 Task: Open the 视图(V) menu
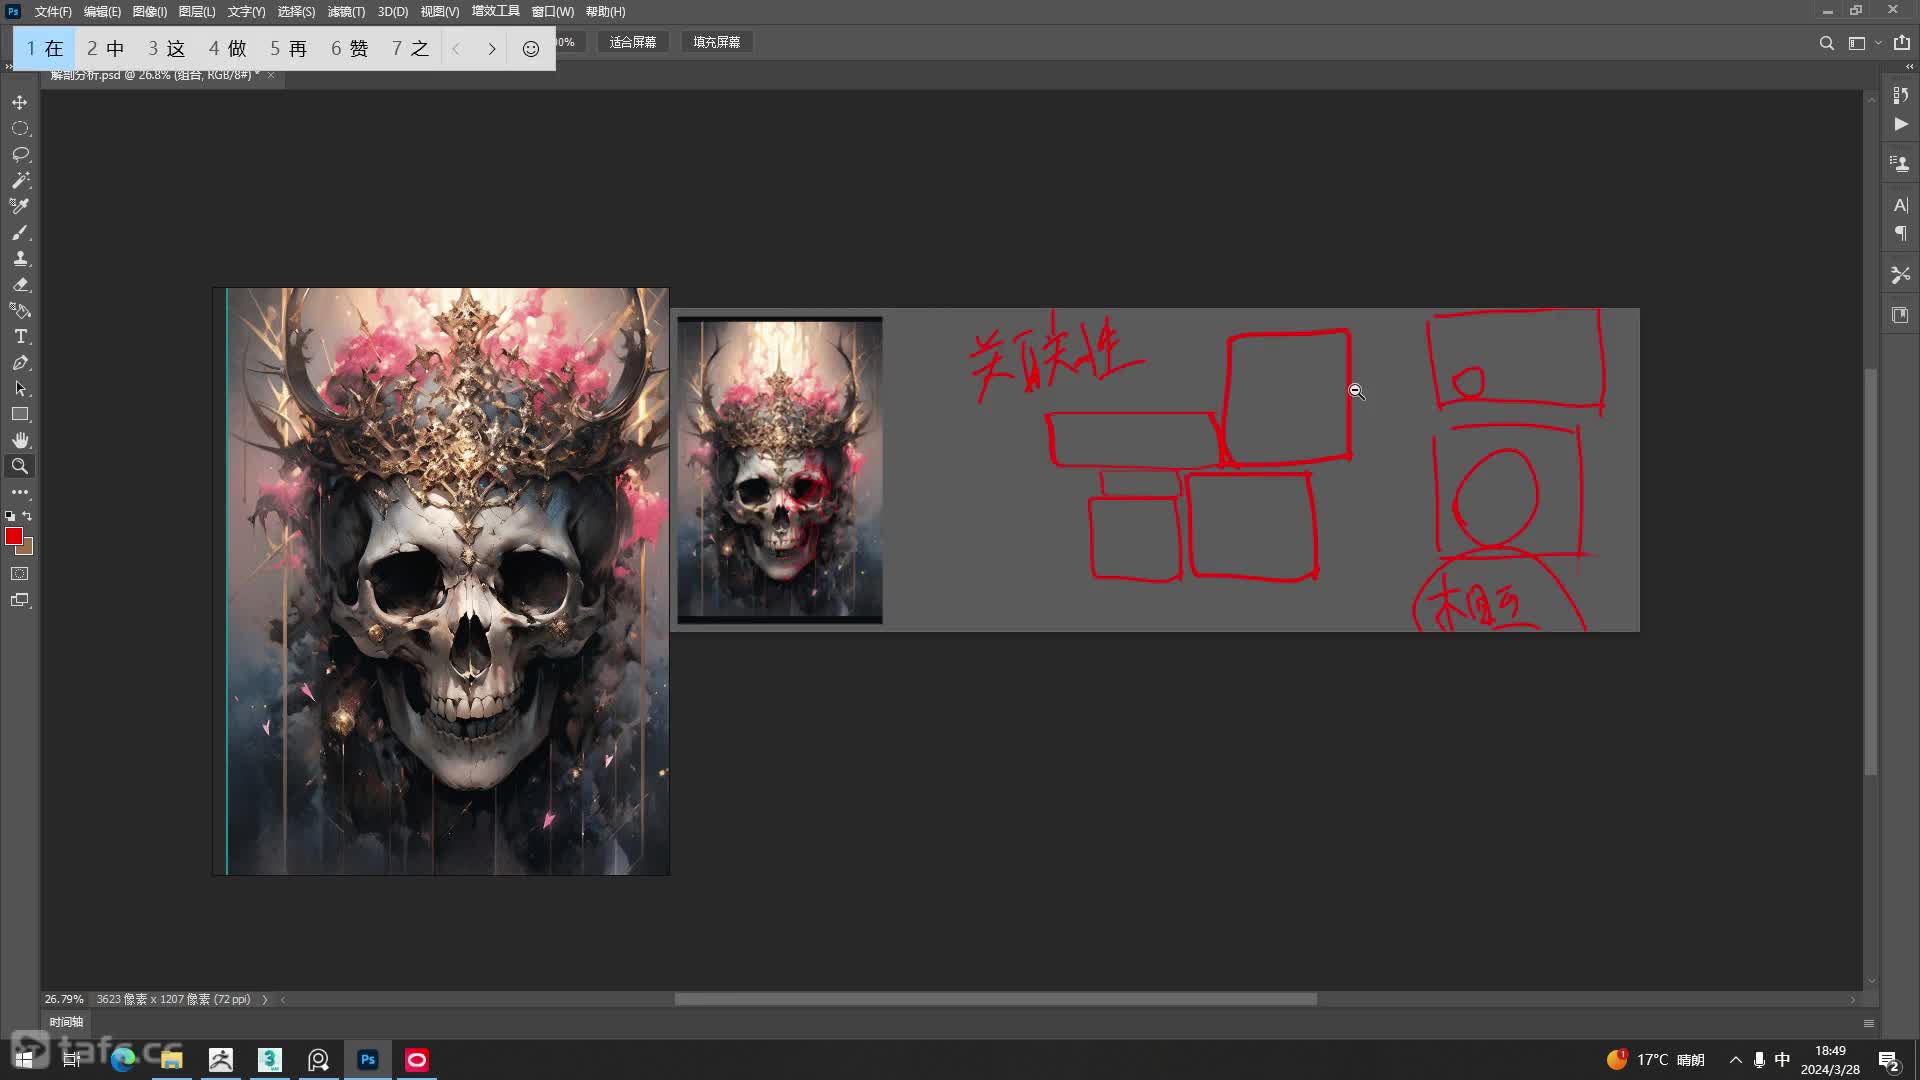pos(440,12)
